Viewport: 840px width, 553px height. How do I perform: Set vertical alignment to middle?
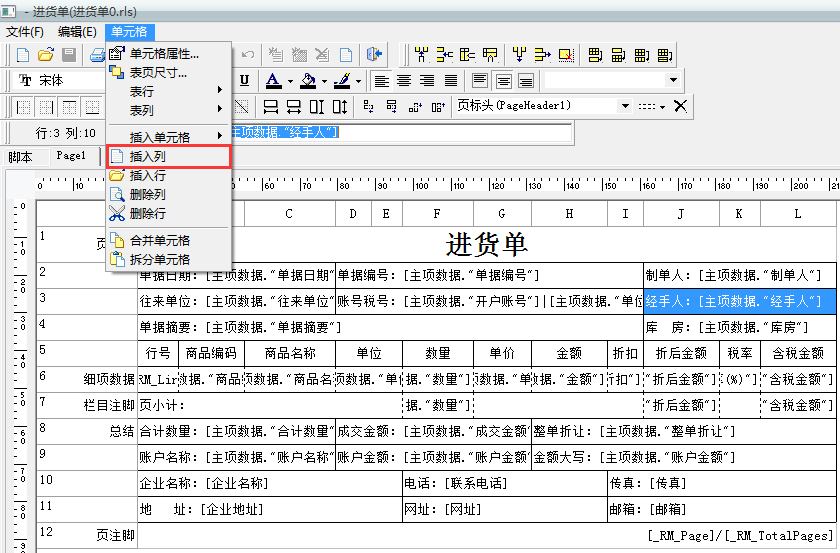(x=503, y=80)
